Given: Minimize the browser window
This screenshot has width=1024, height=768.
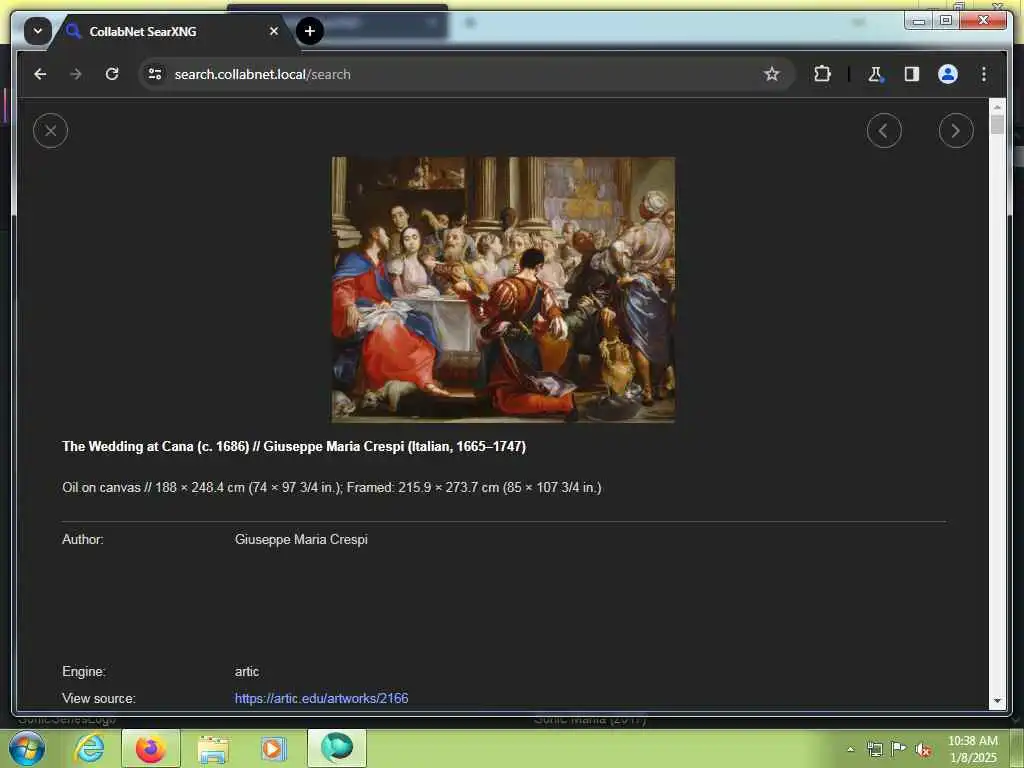Looking at the screenshot, I should tap(919, 21).
